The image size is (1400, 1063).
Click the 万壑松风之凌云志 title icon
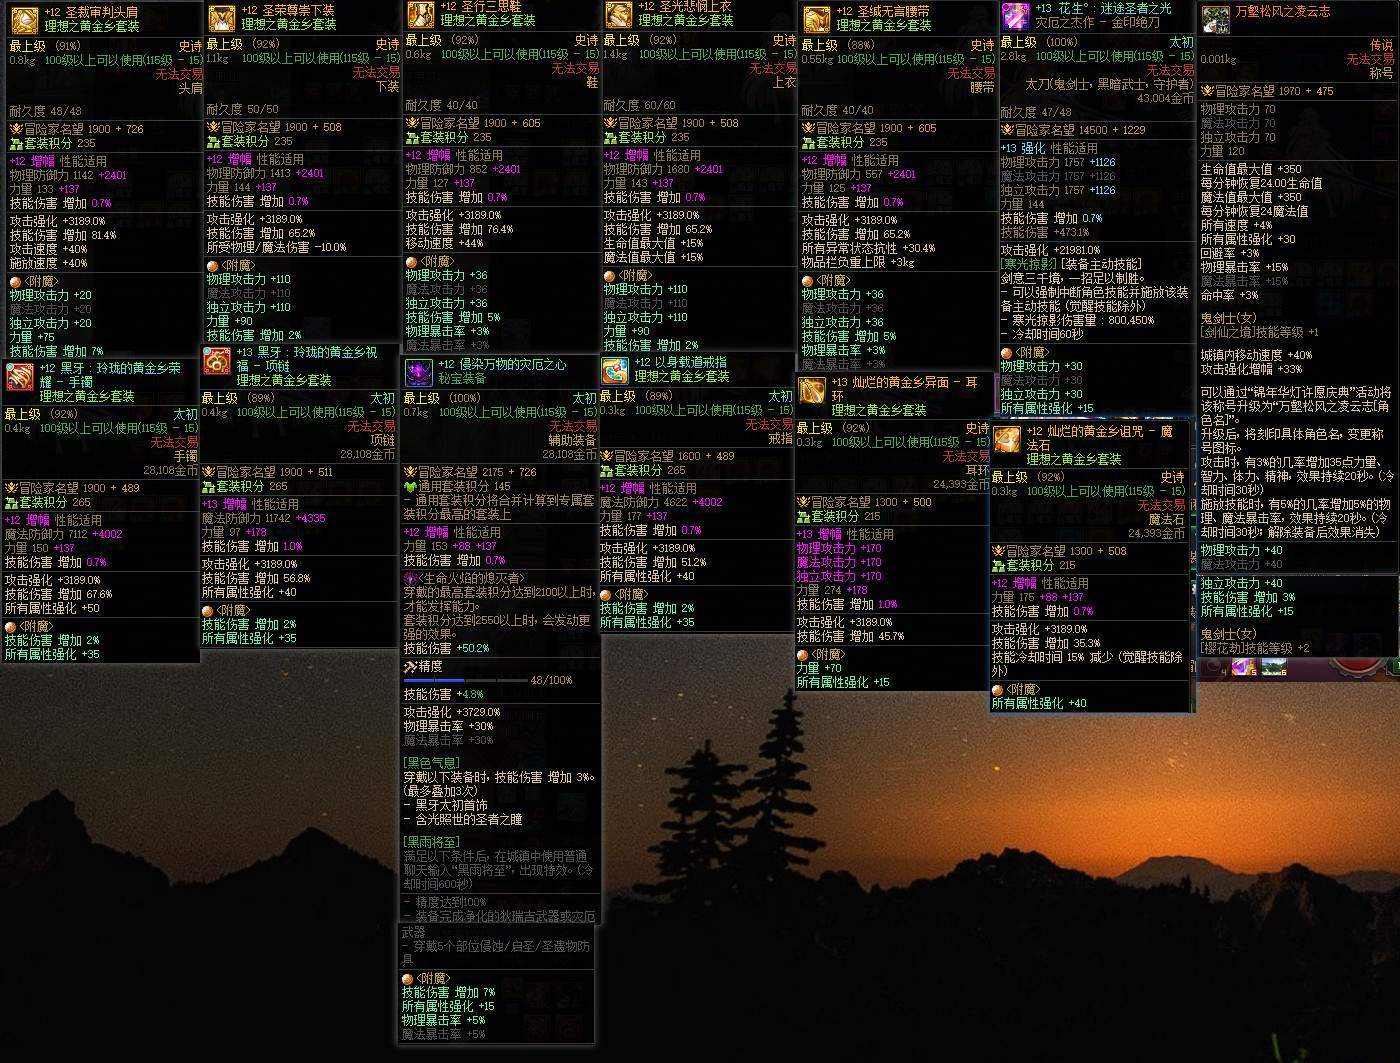[x=1215, y=19]
